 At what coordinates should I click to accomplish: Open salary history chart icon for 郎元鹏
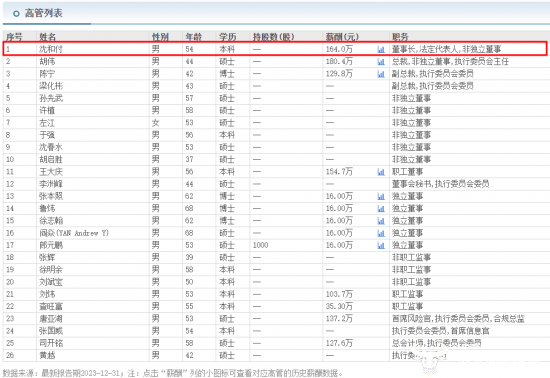coord(381,245)
